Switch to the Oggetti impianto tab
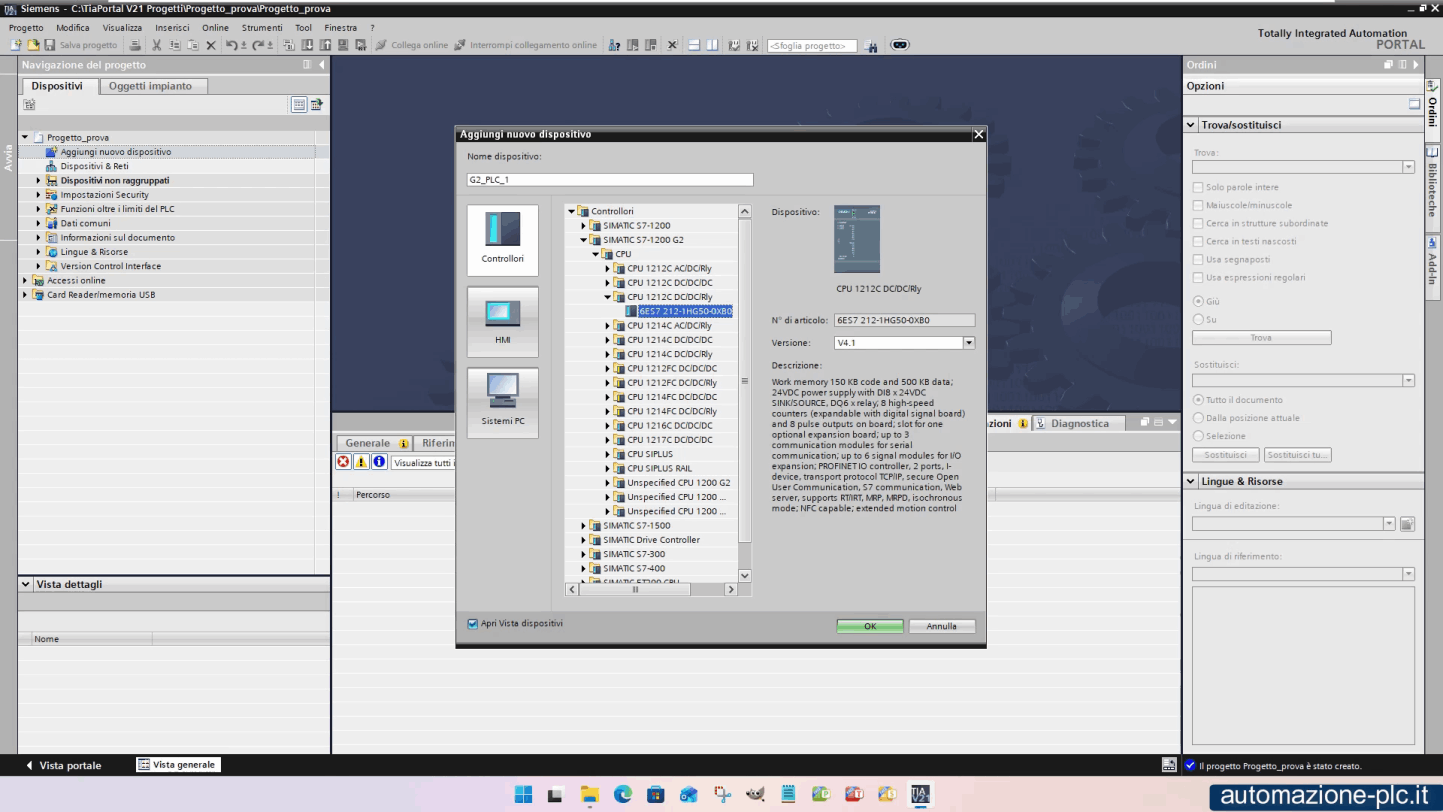Image resolution: width=1443 pixels, height=812 pixels. click(150, 86)
